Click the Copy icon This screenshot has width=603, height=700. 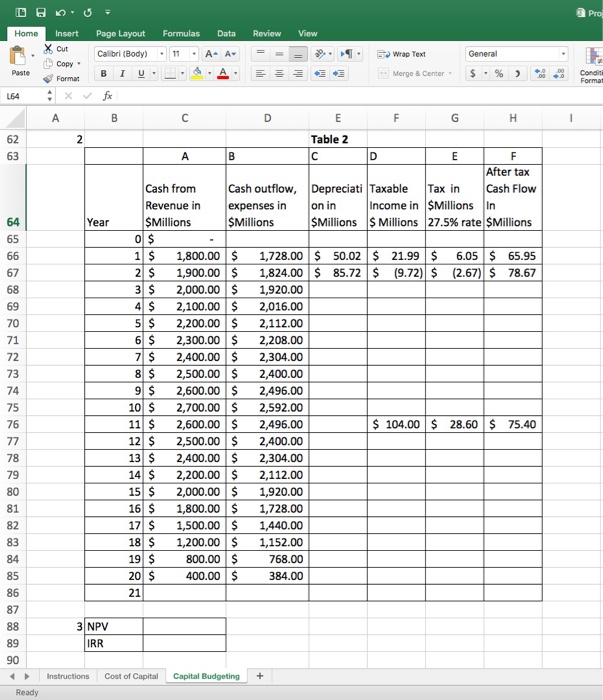48,64
